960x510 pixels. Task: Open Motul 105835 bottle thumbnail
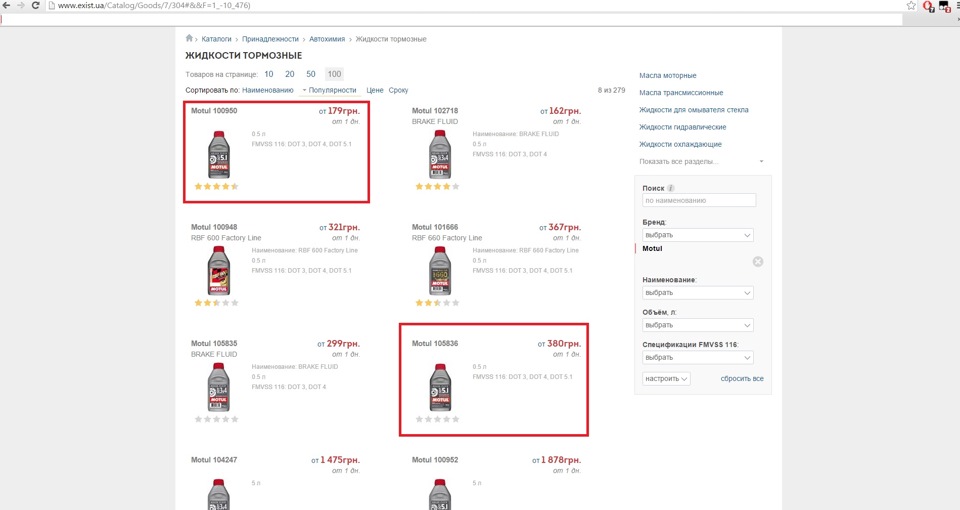(219, 387)
